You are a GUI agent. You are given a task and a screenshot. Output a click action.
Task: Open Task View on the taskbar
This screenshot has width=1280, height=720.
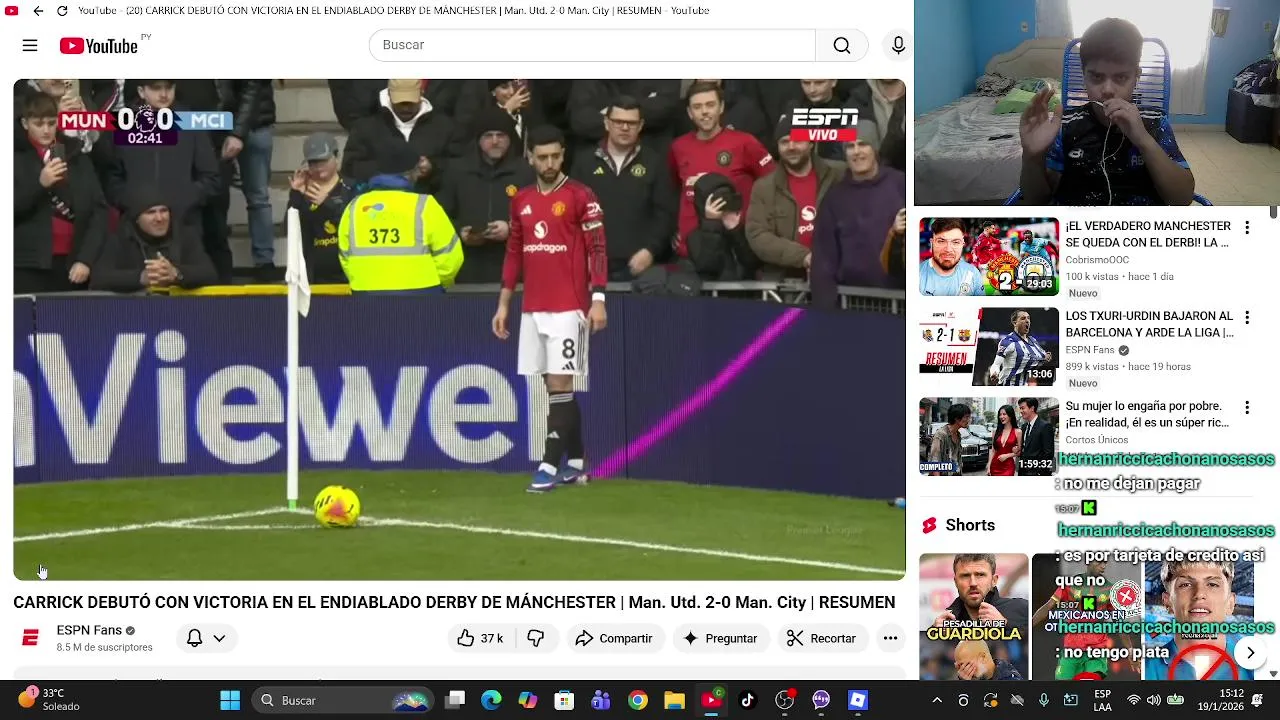point(455,700)
